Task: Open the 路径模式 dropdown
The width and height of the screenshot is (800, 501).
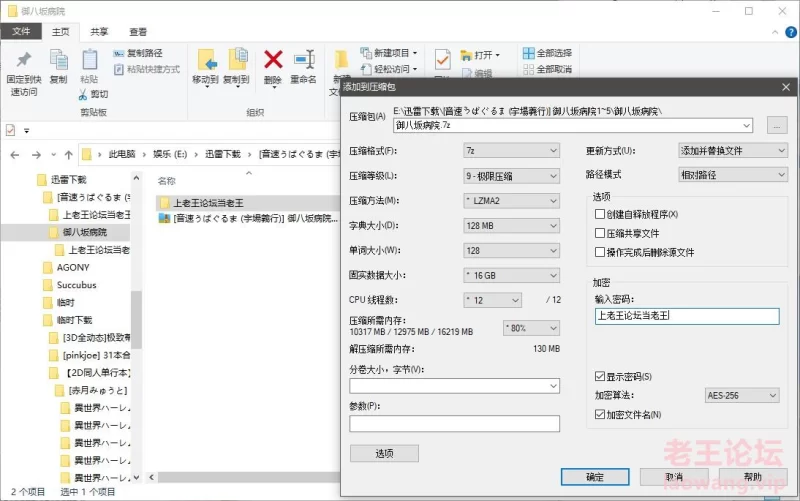Action: tap(733, 175)
